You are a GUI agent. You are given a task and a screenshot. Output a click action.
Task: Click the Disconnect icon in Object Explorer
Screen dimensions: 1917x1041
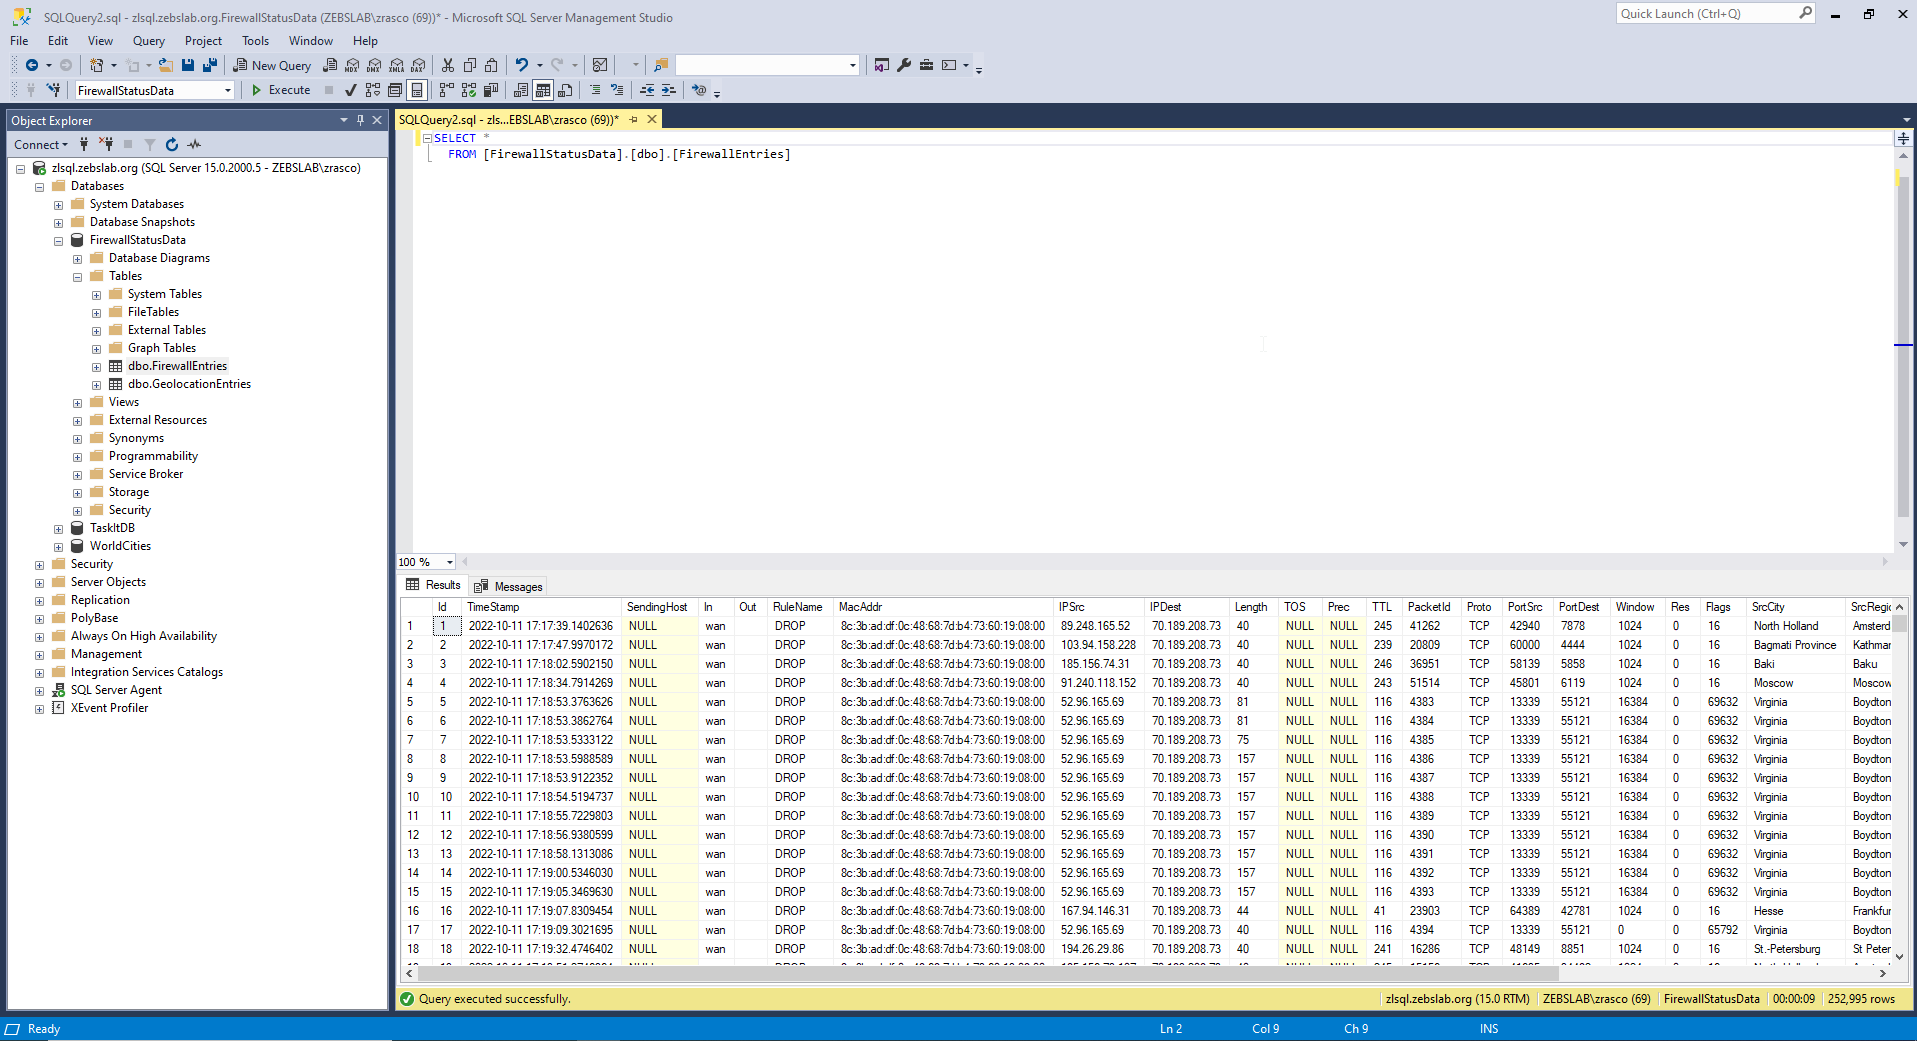[x=106, y=145]
